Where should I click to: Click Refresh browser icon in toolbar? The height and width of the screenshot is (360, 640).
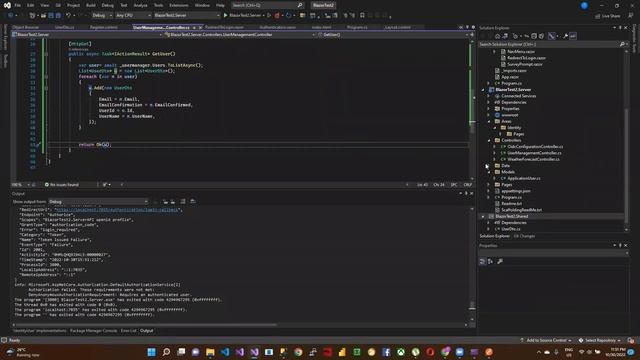[289, 16]
